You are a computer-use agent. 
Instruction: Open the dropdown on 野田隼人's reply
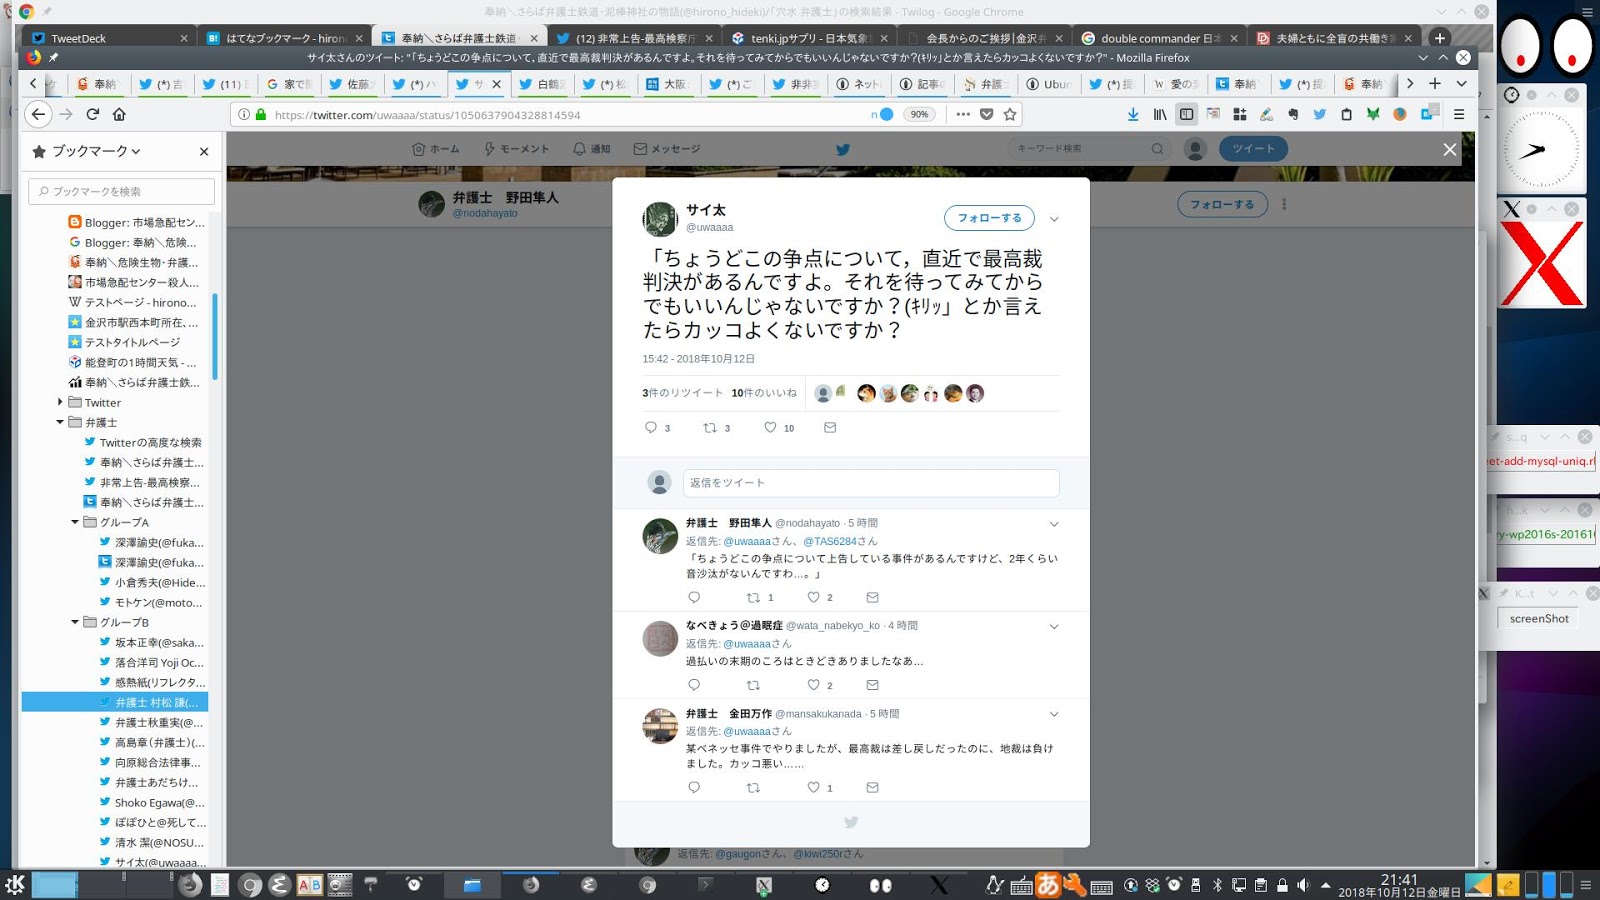(x=1054, y=524)
